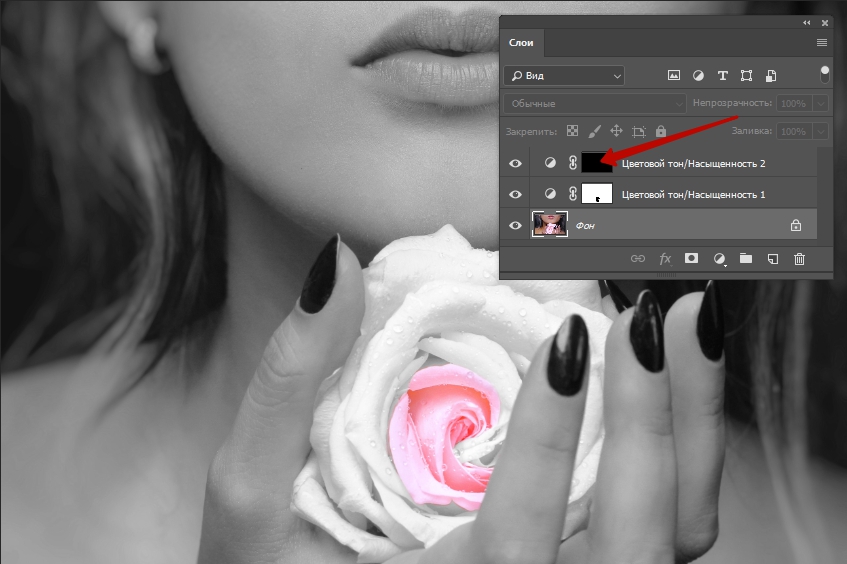Image resolution: width=847 pixels, height=564 pixels.
Task: Expand the Непрозрачность slider arrow
Action: coord(821,103)
